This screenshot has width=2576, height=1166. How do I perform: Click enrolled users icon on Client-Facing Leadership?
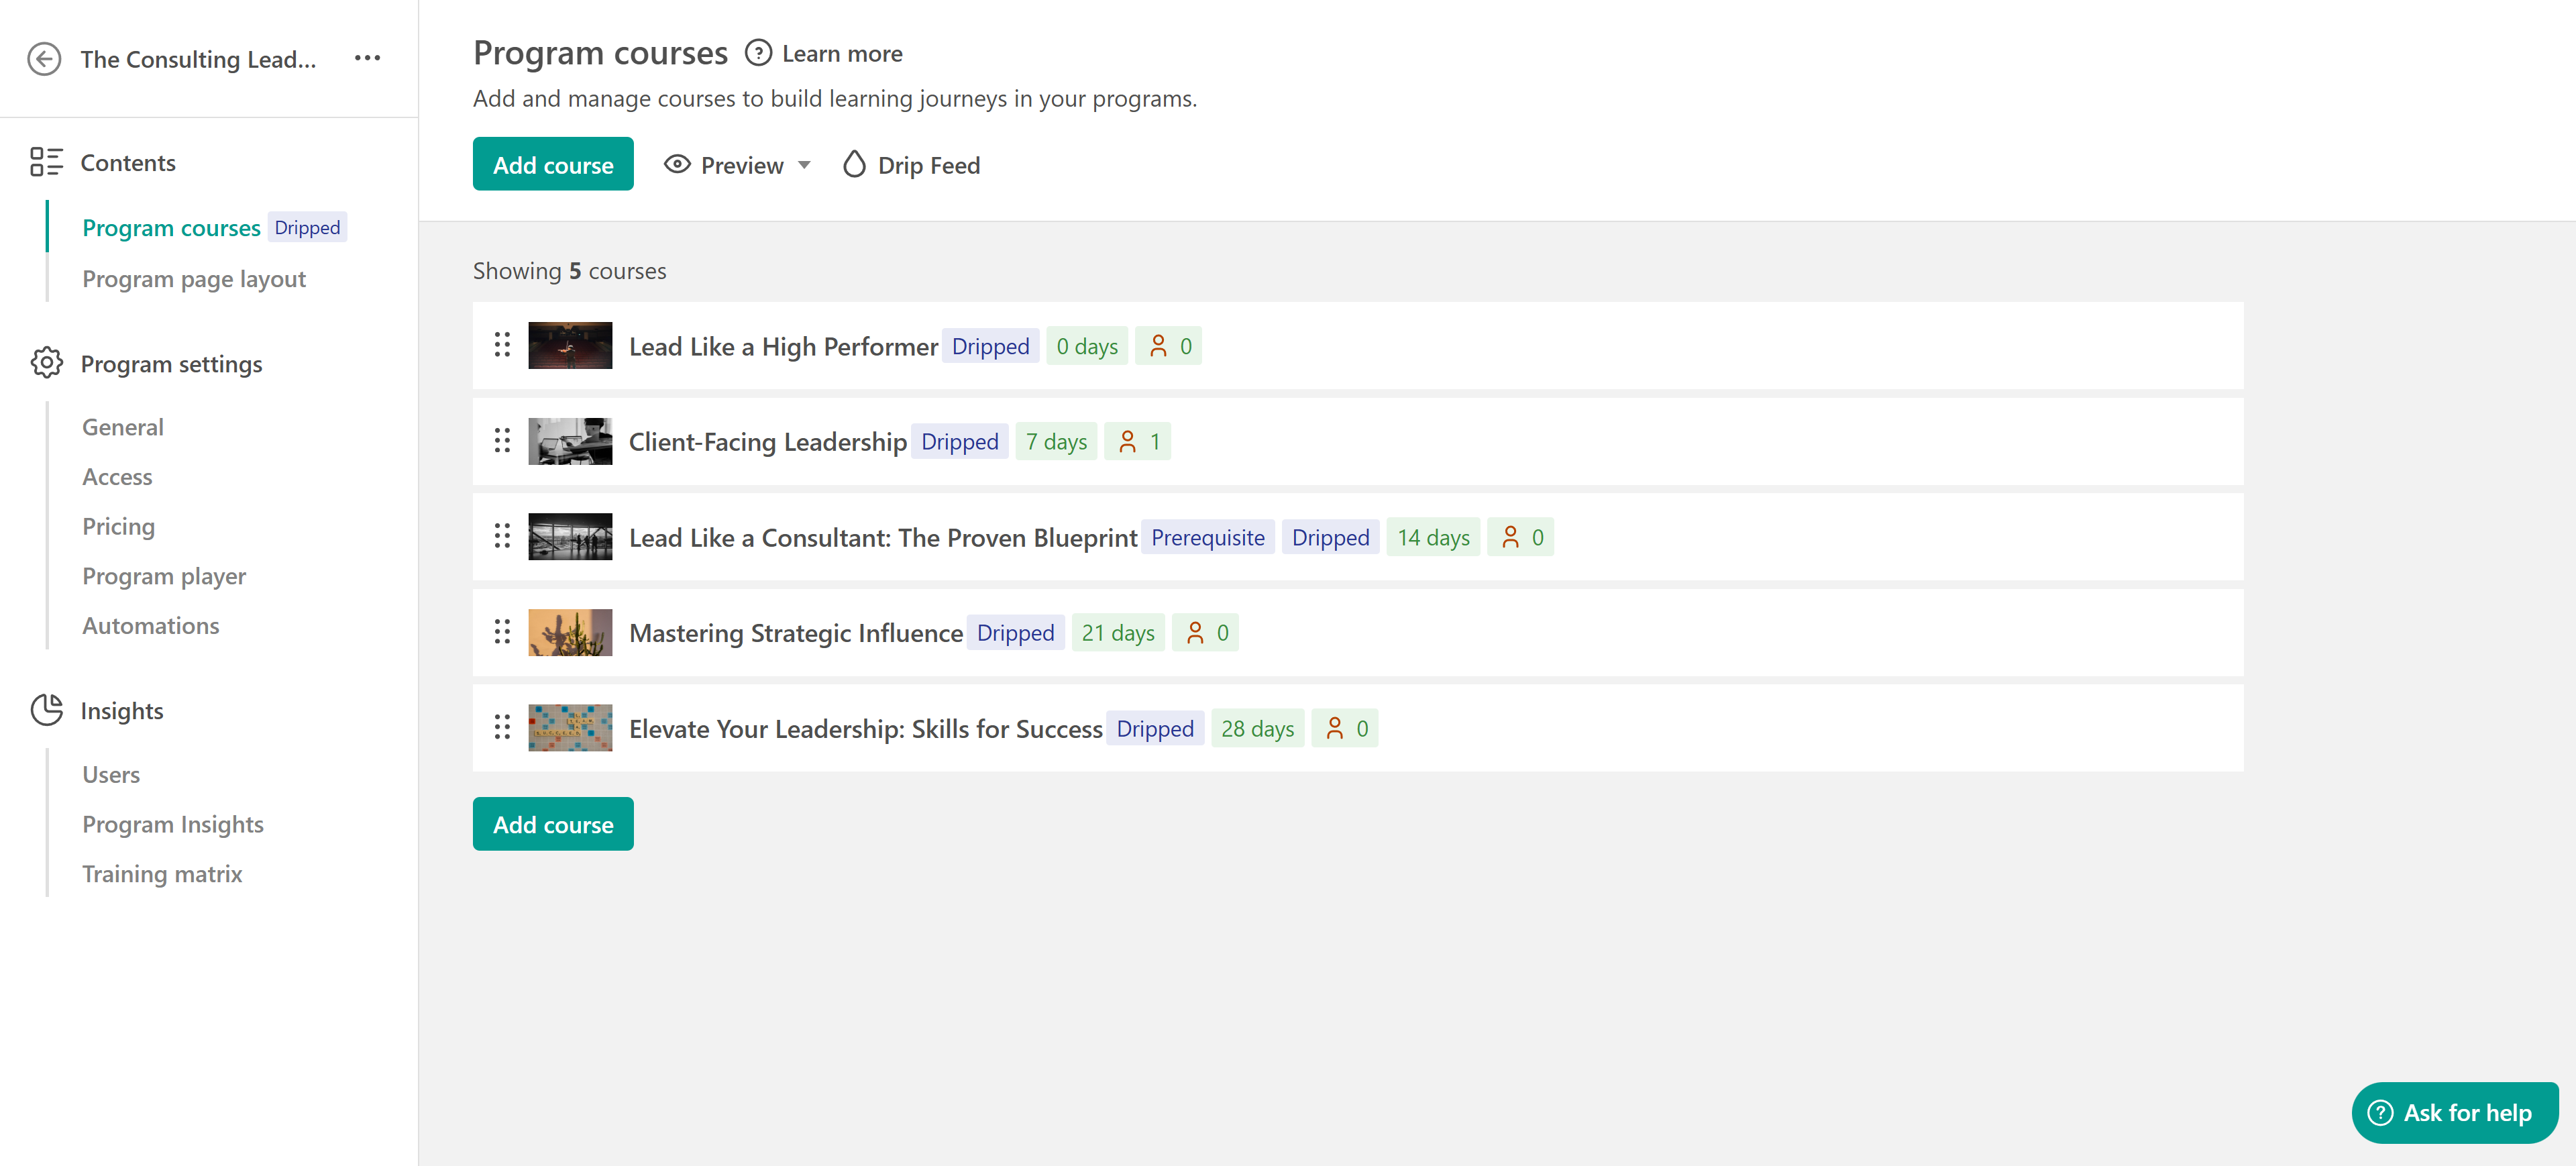pyautogui.click(x=1127, y=441)
